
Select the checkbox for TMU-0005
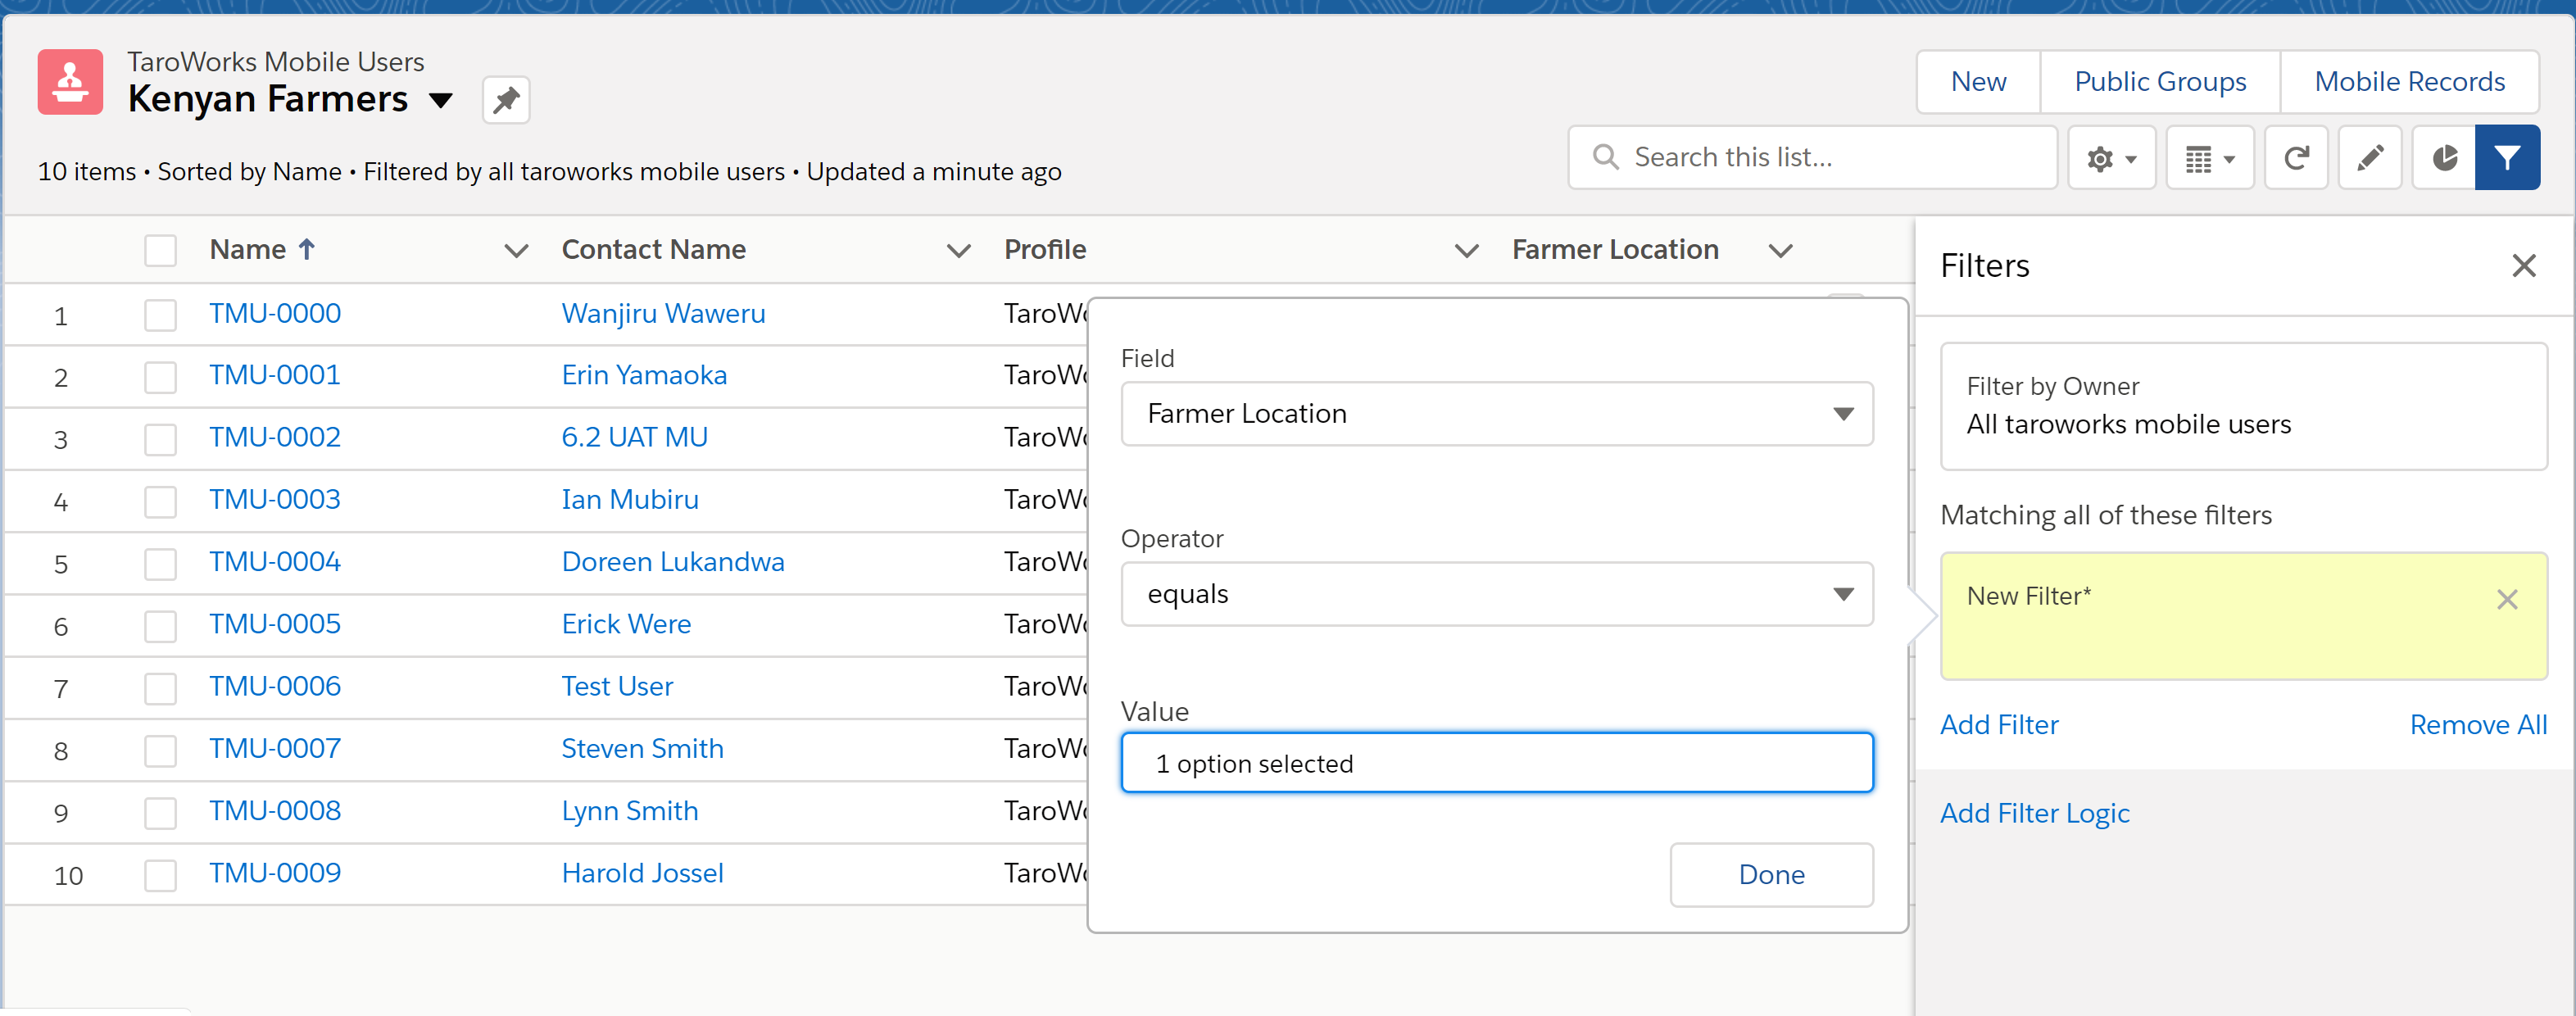point(160,626)
